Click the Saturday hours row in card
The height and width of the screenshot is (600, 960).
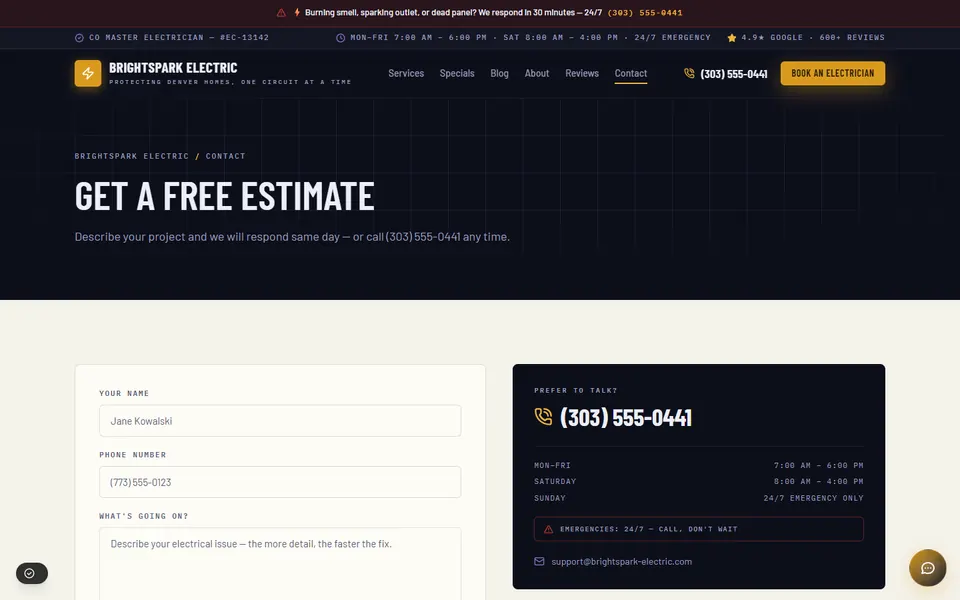699,482
